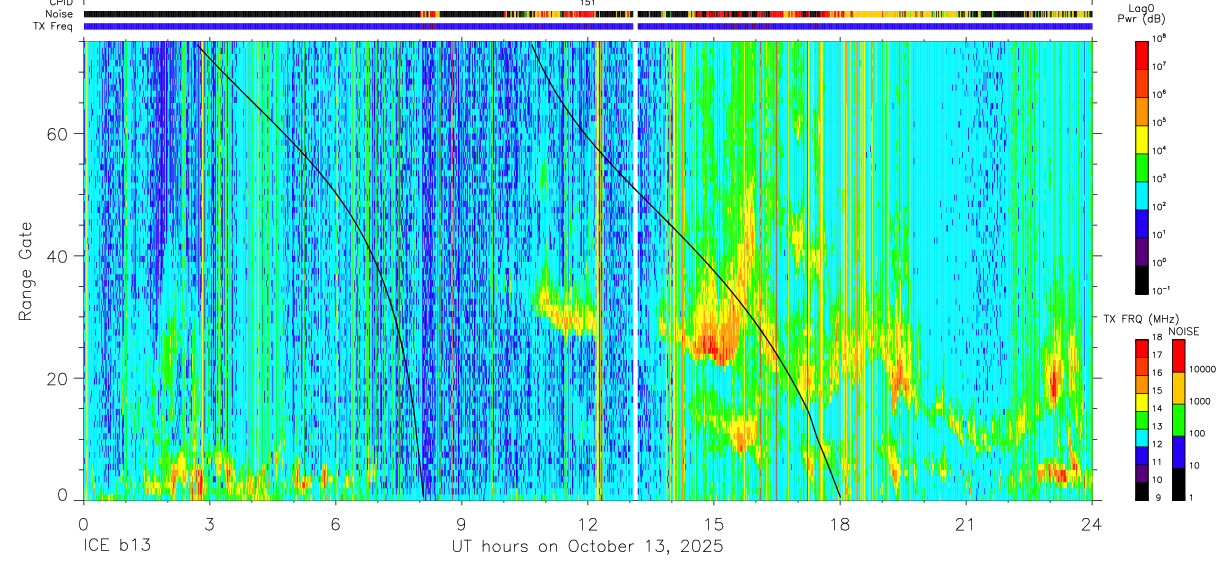Click the "Range Gate" y-axis title
Image resolution: width=1228 pixels, height=567 pixels.
[x=25, y=272]
